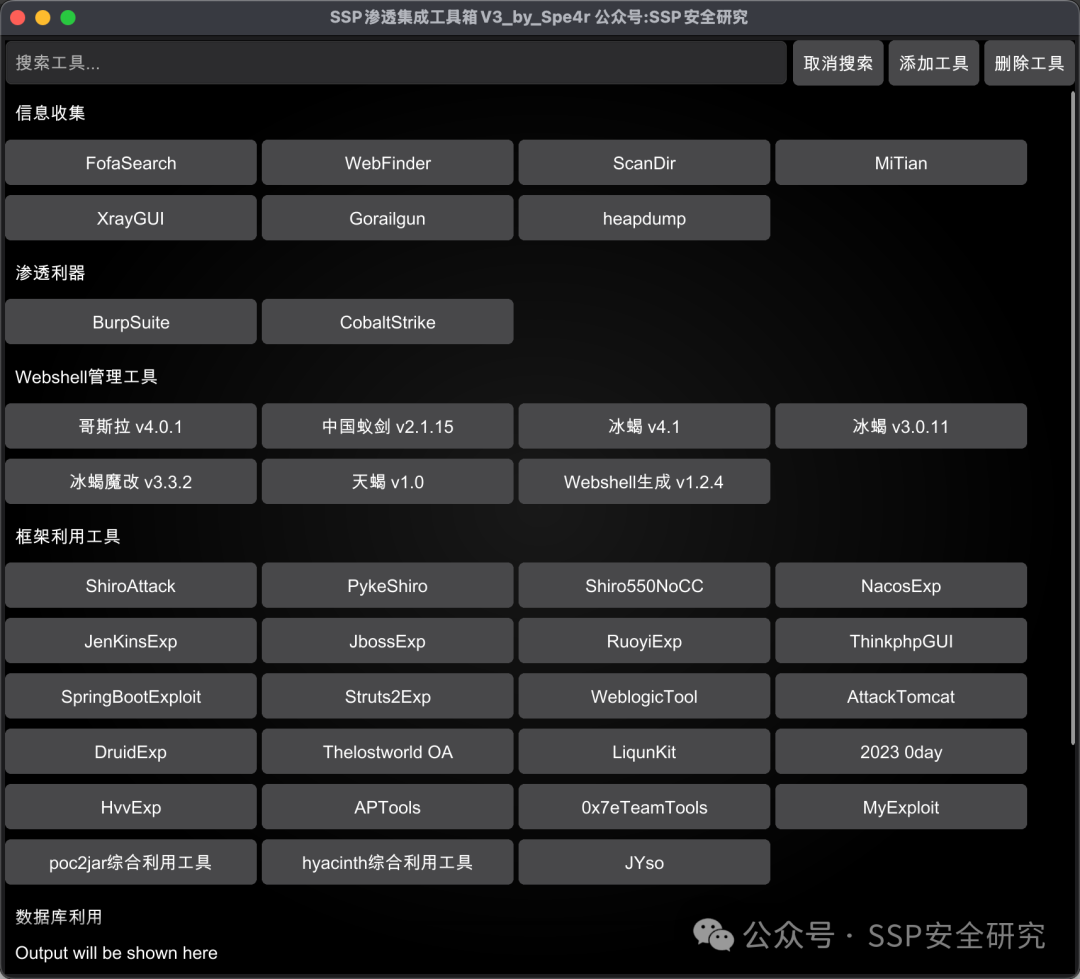Image resolution: width=1080 pixels, height=979 pixels.
Task: Launch ThinkphpGUI
Action: (901, 641)
